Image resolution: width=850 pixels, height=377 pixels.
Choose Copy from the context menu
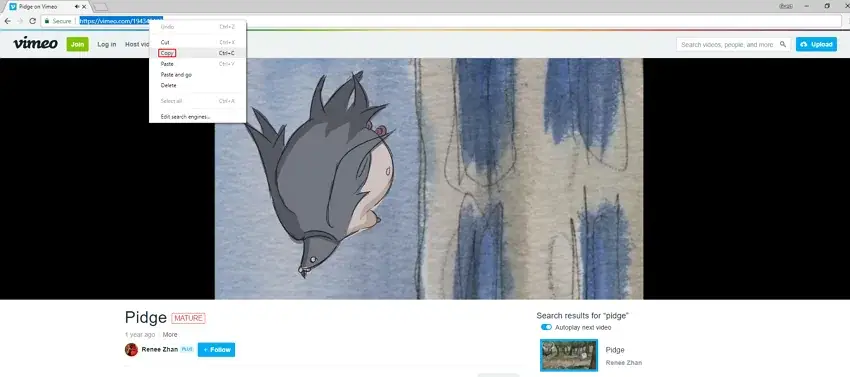point(167,53)
